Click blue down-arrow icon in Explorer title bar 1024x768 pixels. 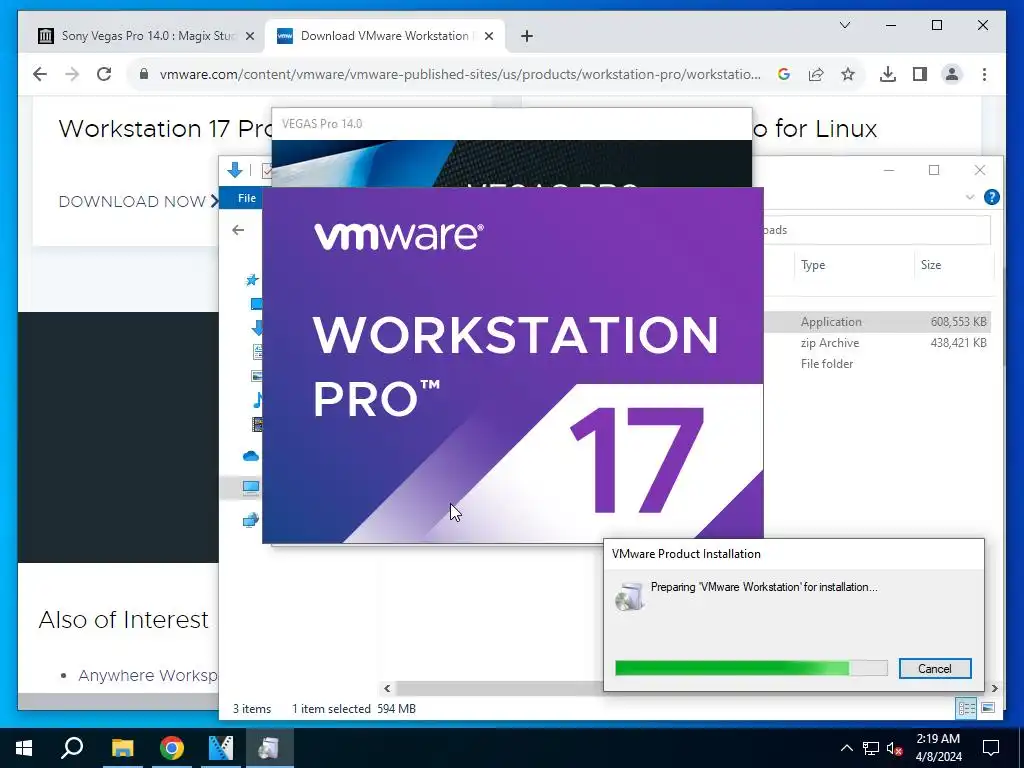[x=234, y=170]
